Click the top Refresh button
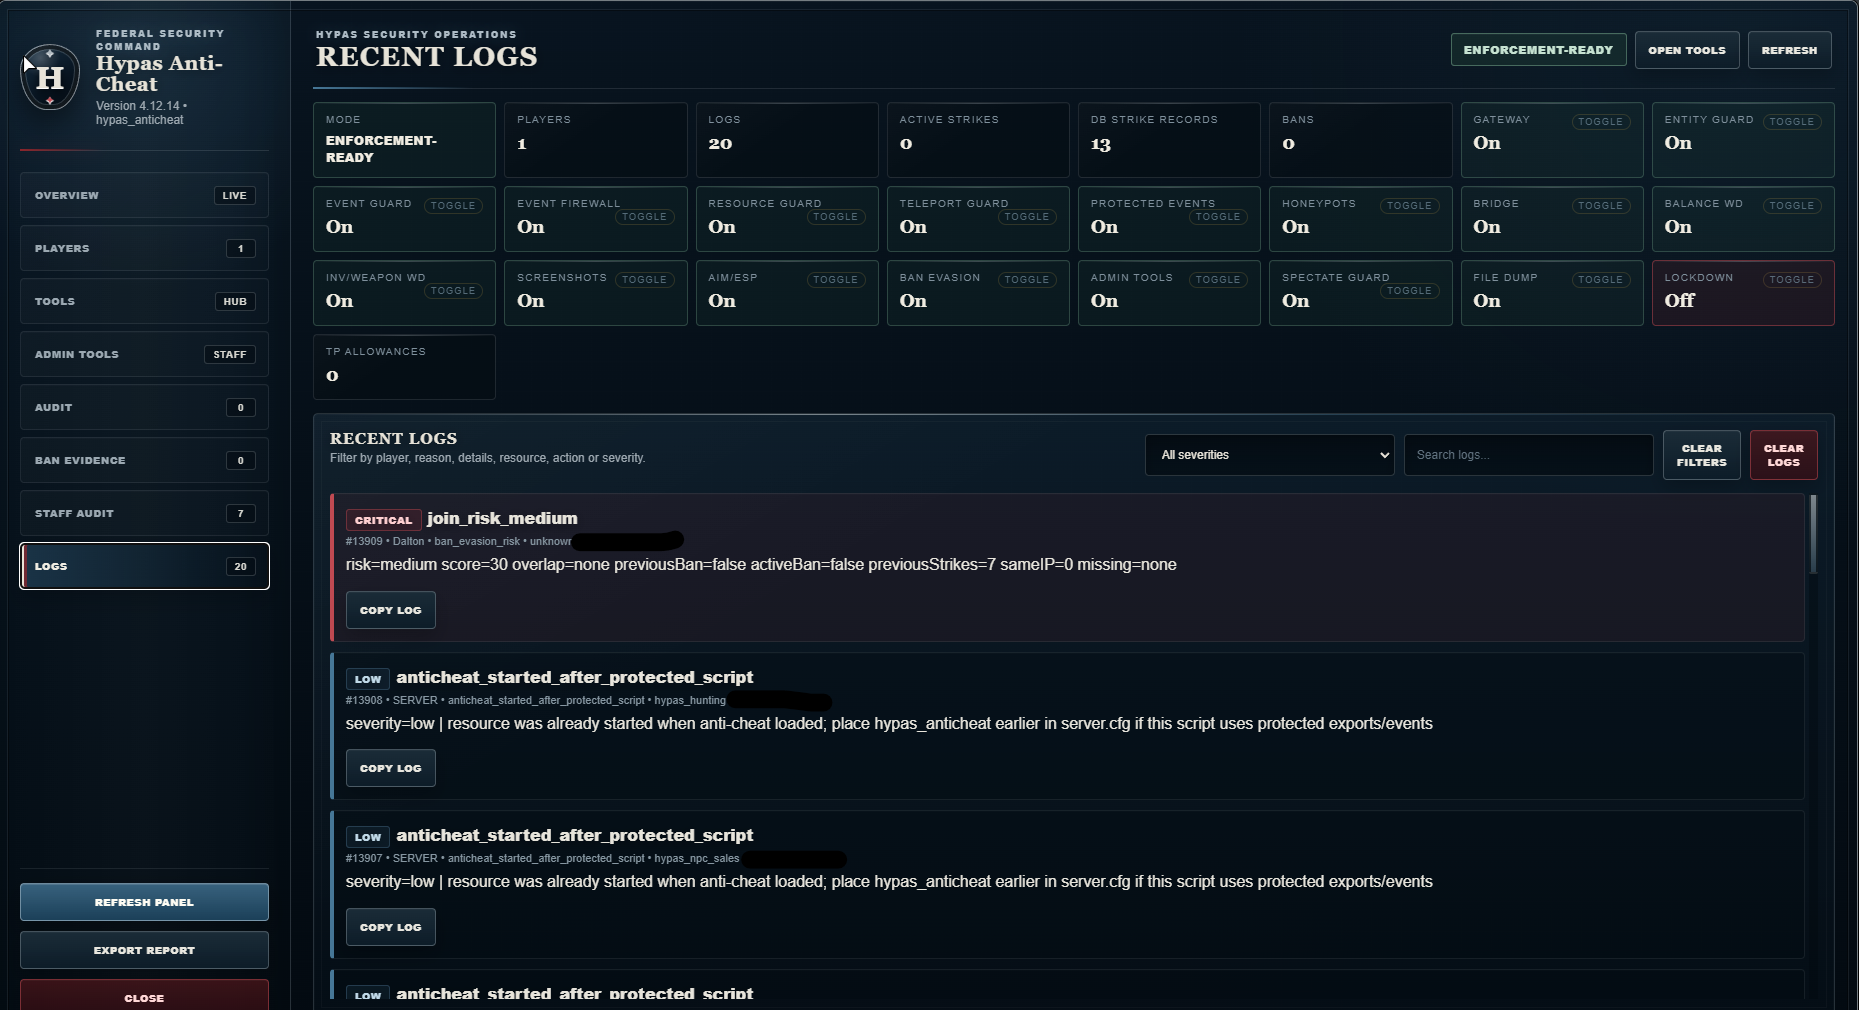 pyautogui.click(x=1789, y=50)
